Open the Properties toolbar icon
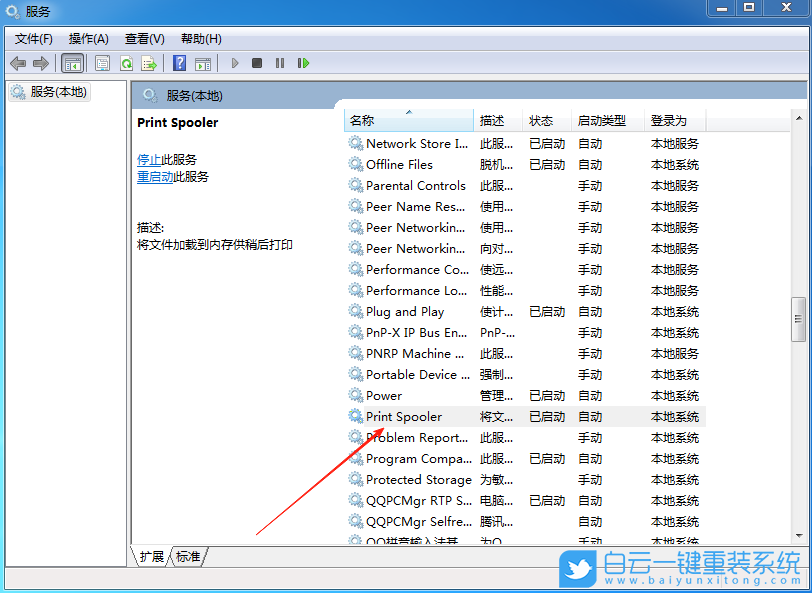This screenshot has width=812, height=593. tap(103, 62)
